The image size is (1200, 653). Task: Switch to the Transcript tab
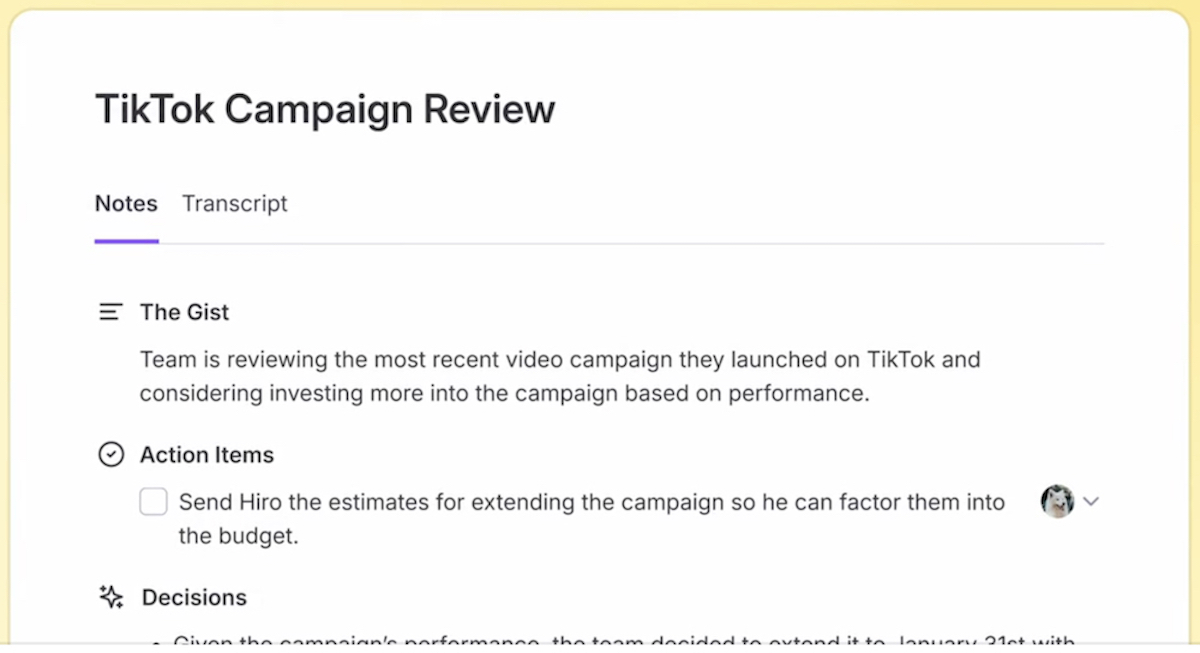click(x=234, y=204)
